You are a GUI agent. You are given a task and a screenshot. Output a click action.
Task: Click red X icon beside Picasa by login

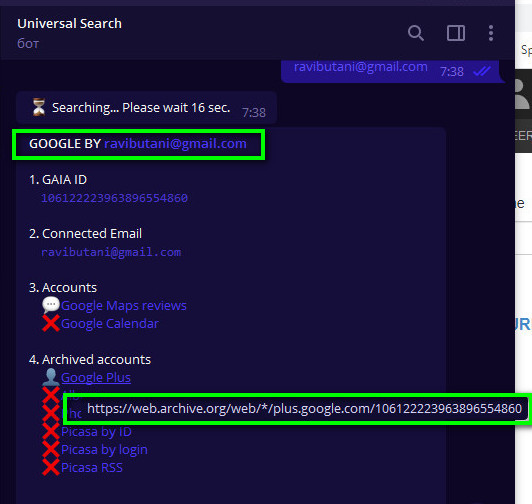[51, 449]
